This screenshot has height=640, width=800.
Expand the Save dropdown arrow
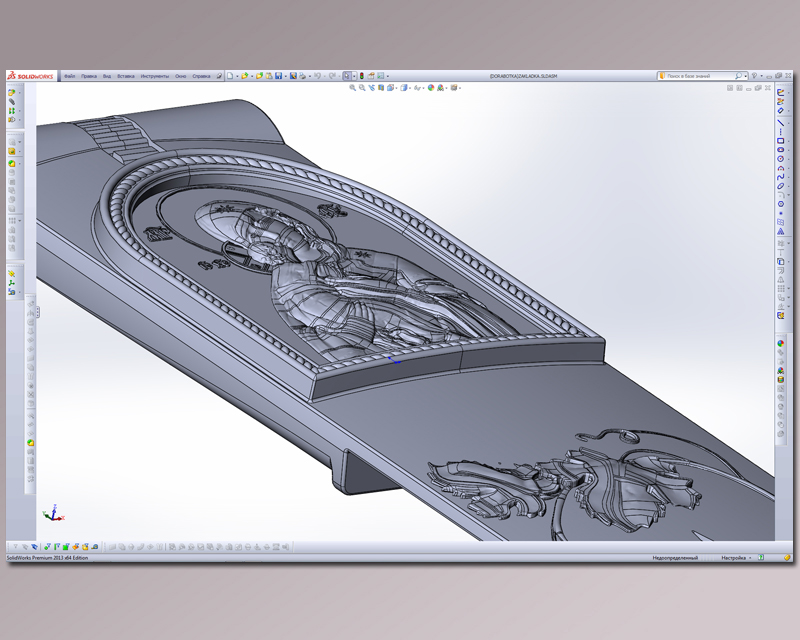pyautogui.click(x=285, y=76)
